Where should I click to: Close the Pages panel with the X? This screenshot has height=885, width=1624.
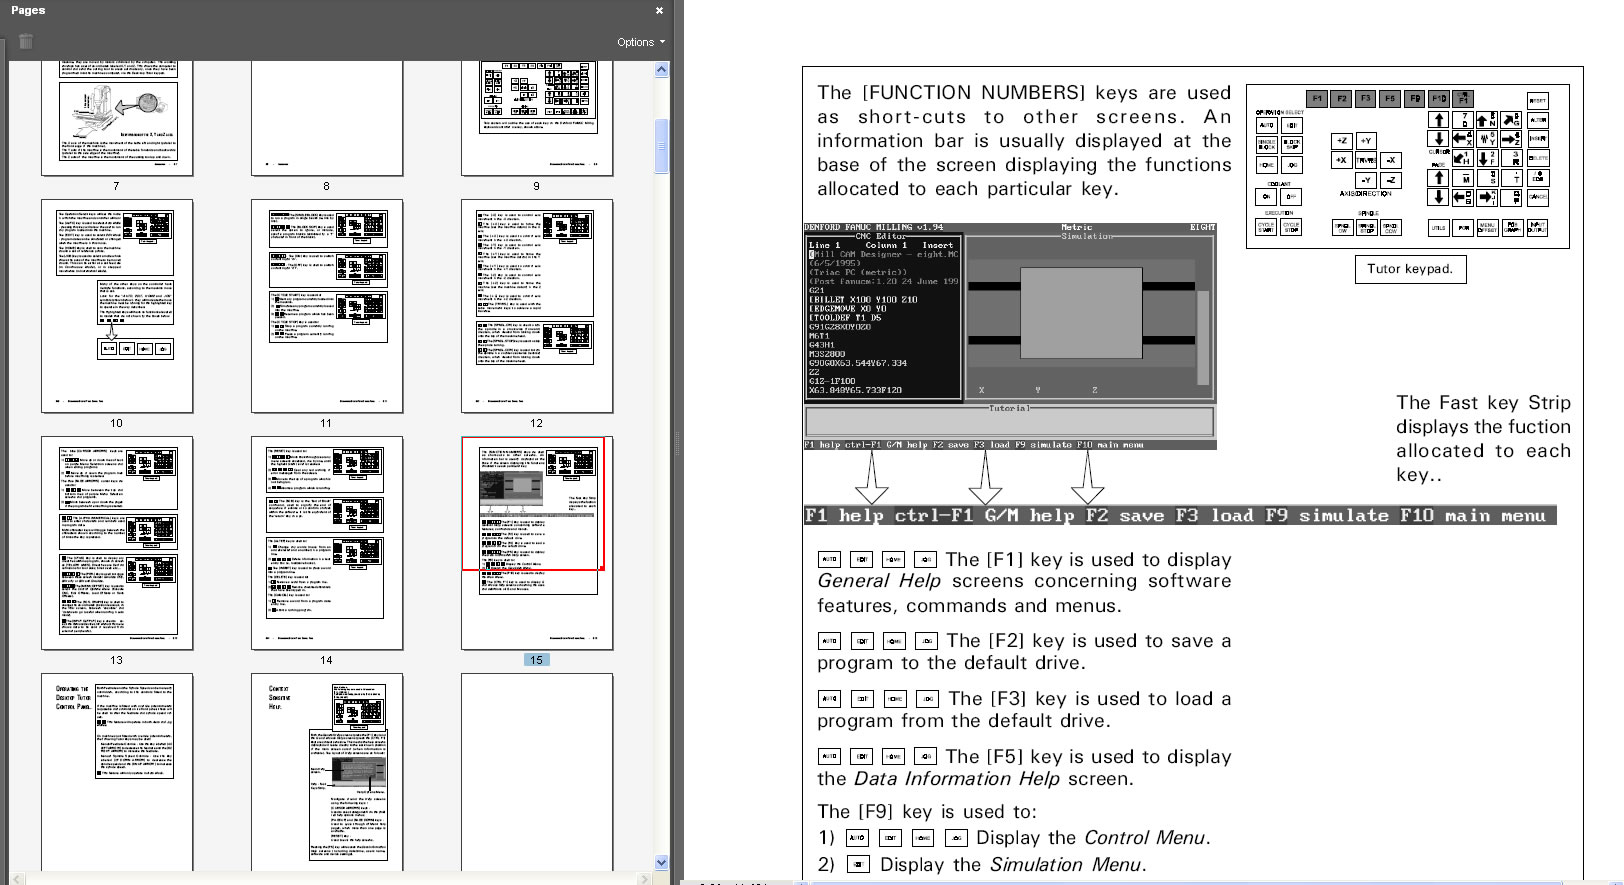(659, 10)
